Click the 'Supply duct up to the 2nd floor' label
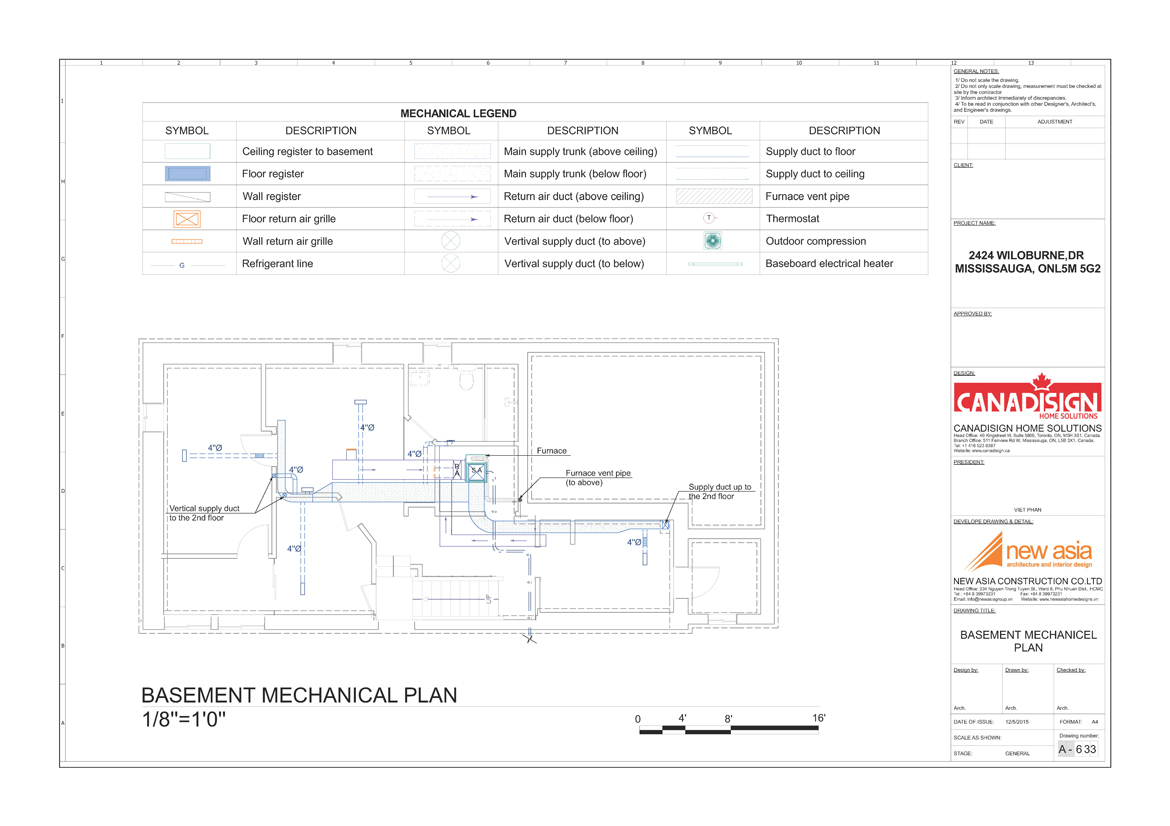The image size is (1170, 826). click(x=719, y=491)
